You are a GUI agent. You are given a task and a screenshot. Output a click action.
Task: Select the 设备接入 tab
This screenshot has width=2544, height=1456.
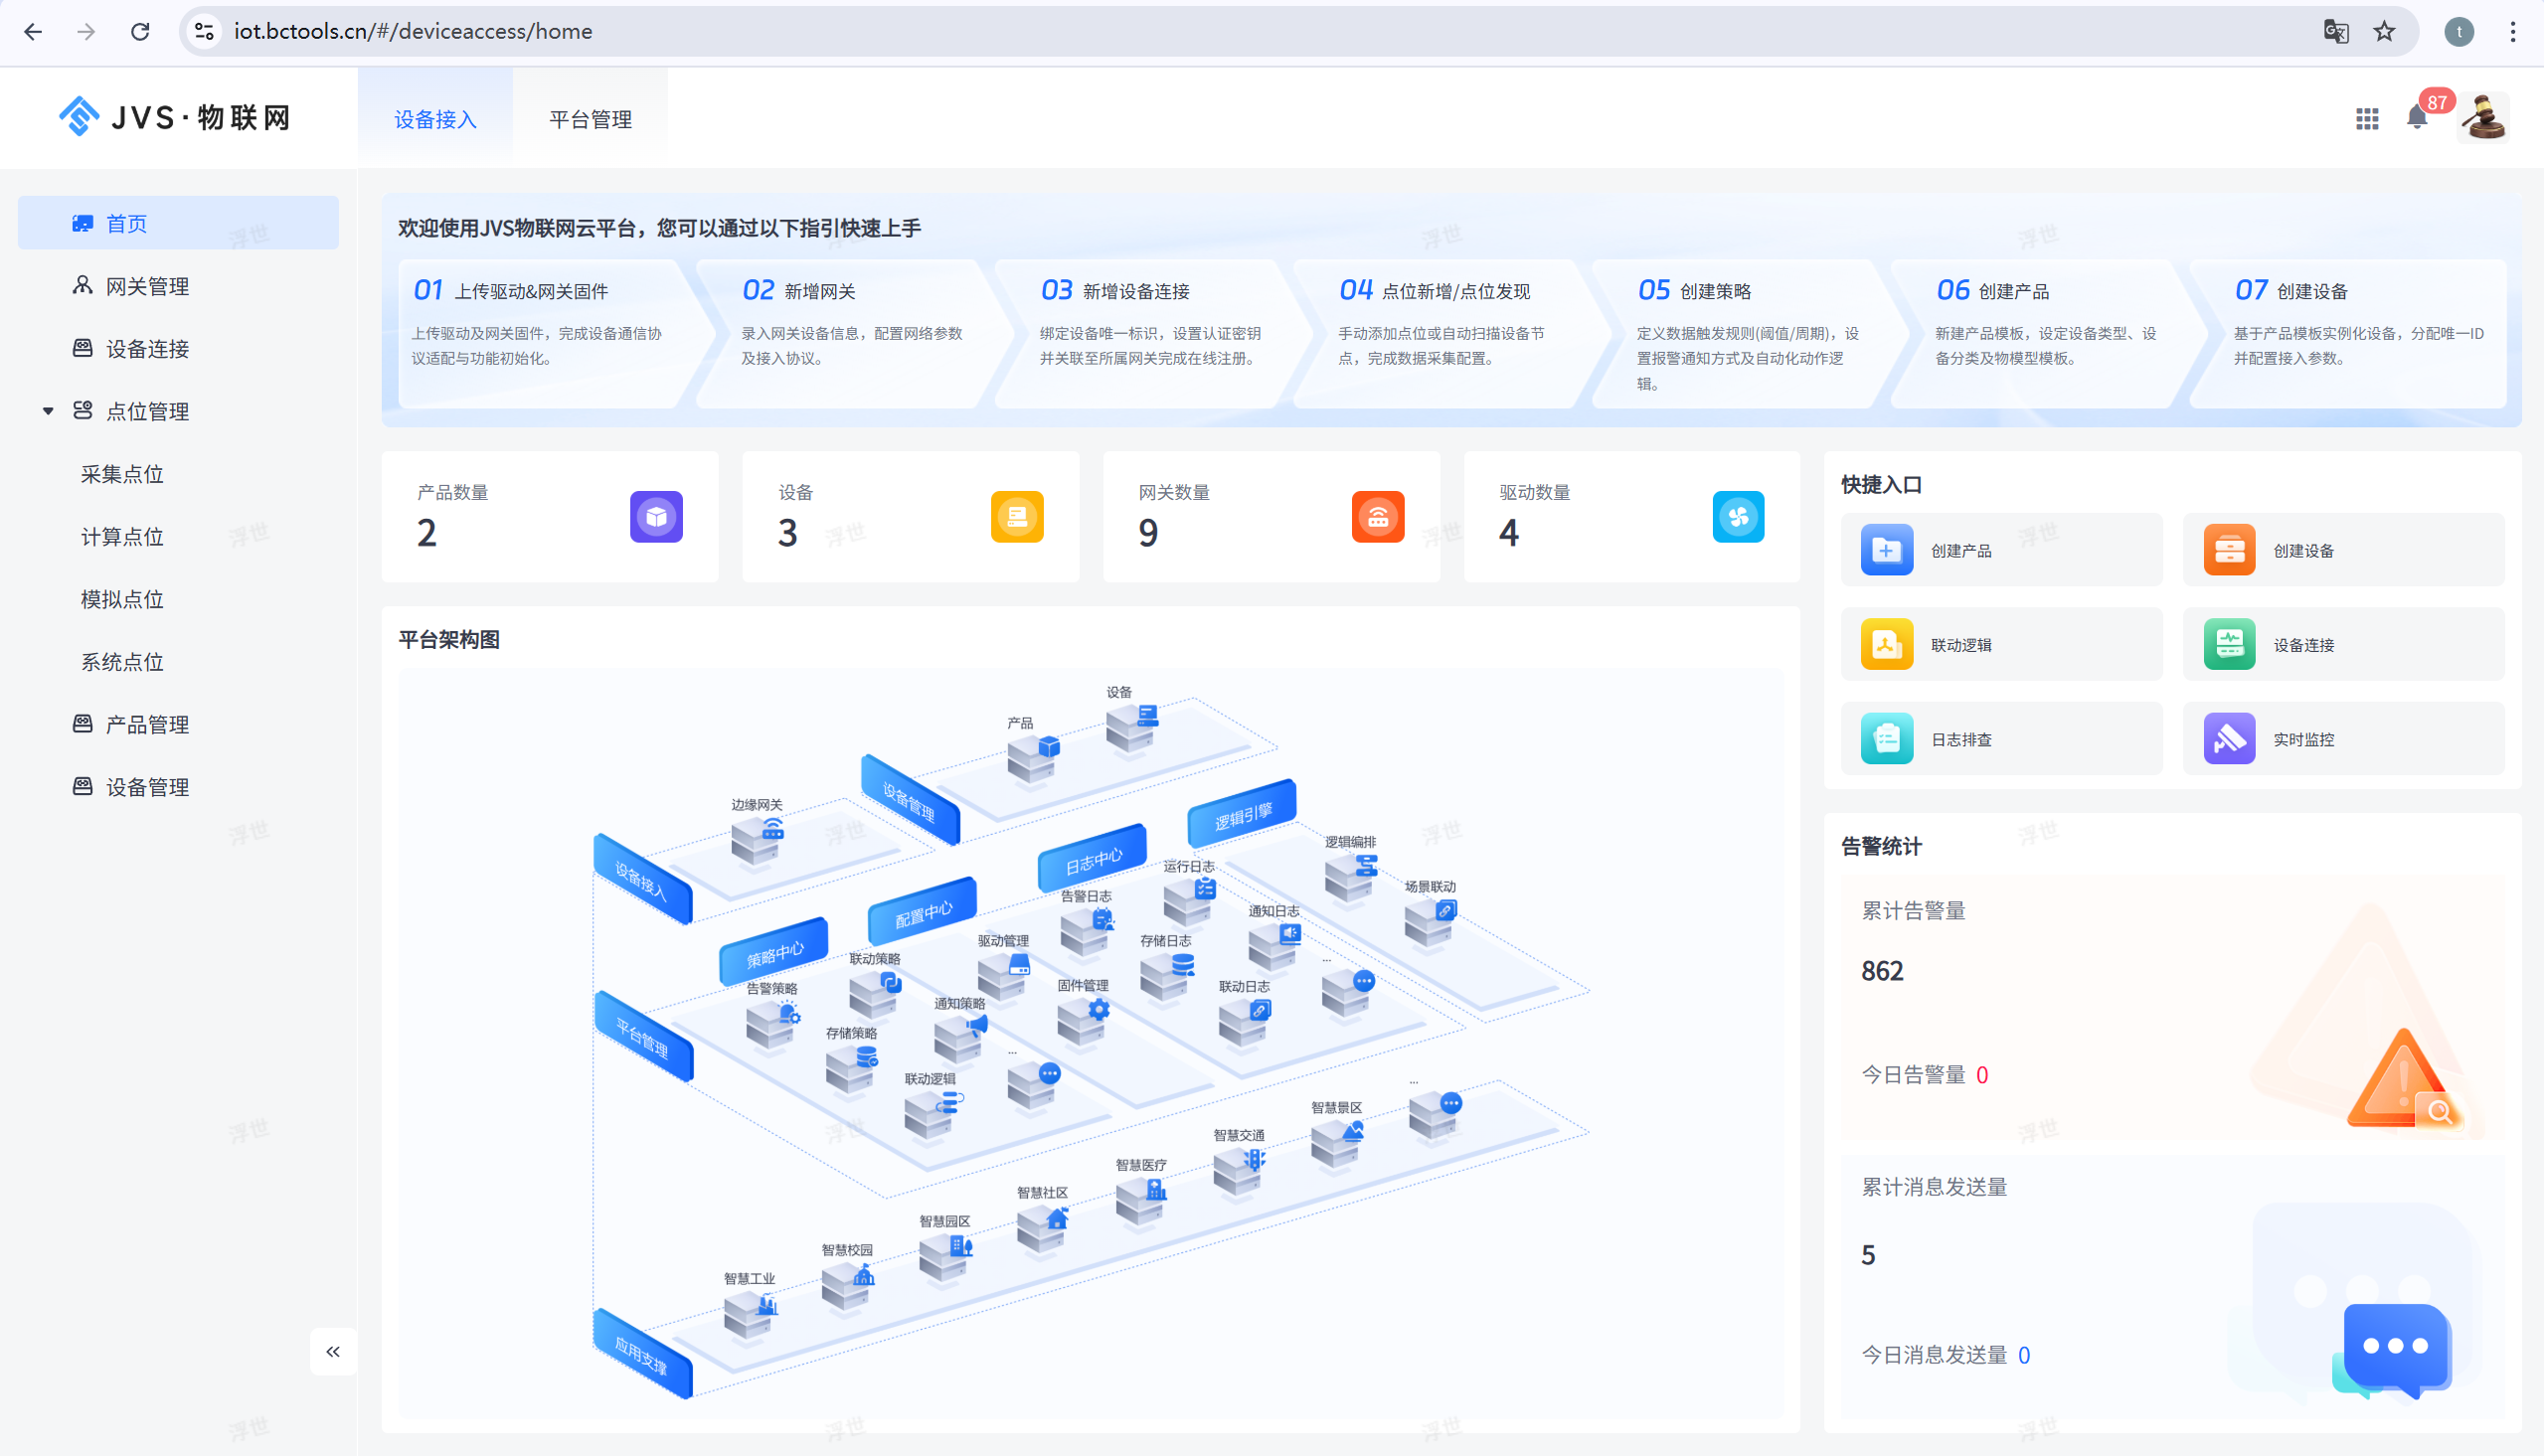[435, 119]
